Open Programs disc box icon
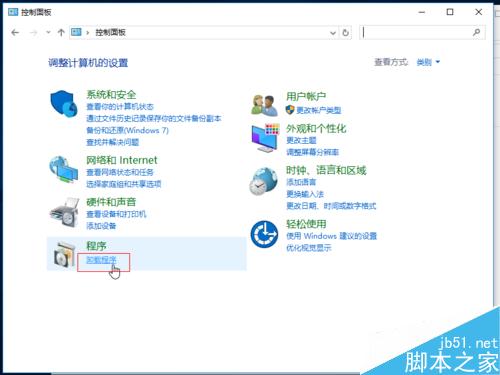 [64, 254]
